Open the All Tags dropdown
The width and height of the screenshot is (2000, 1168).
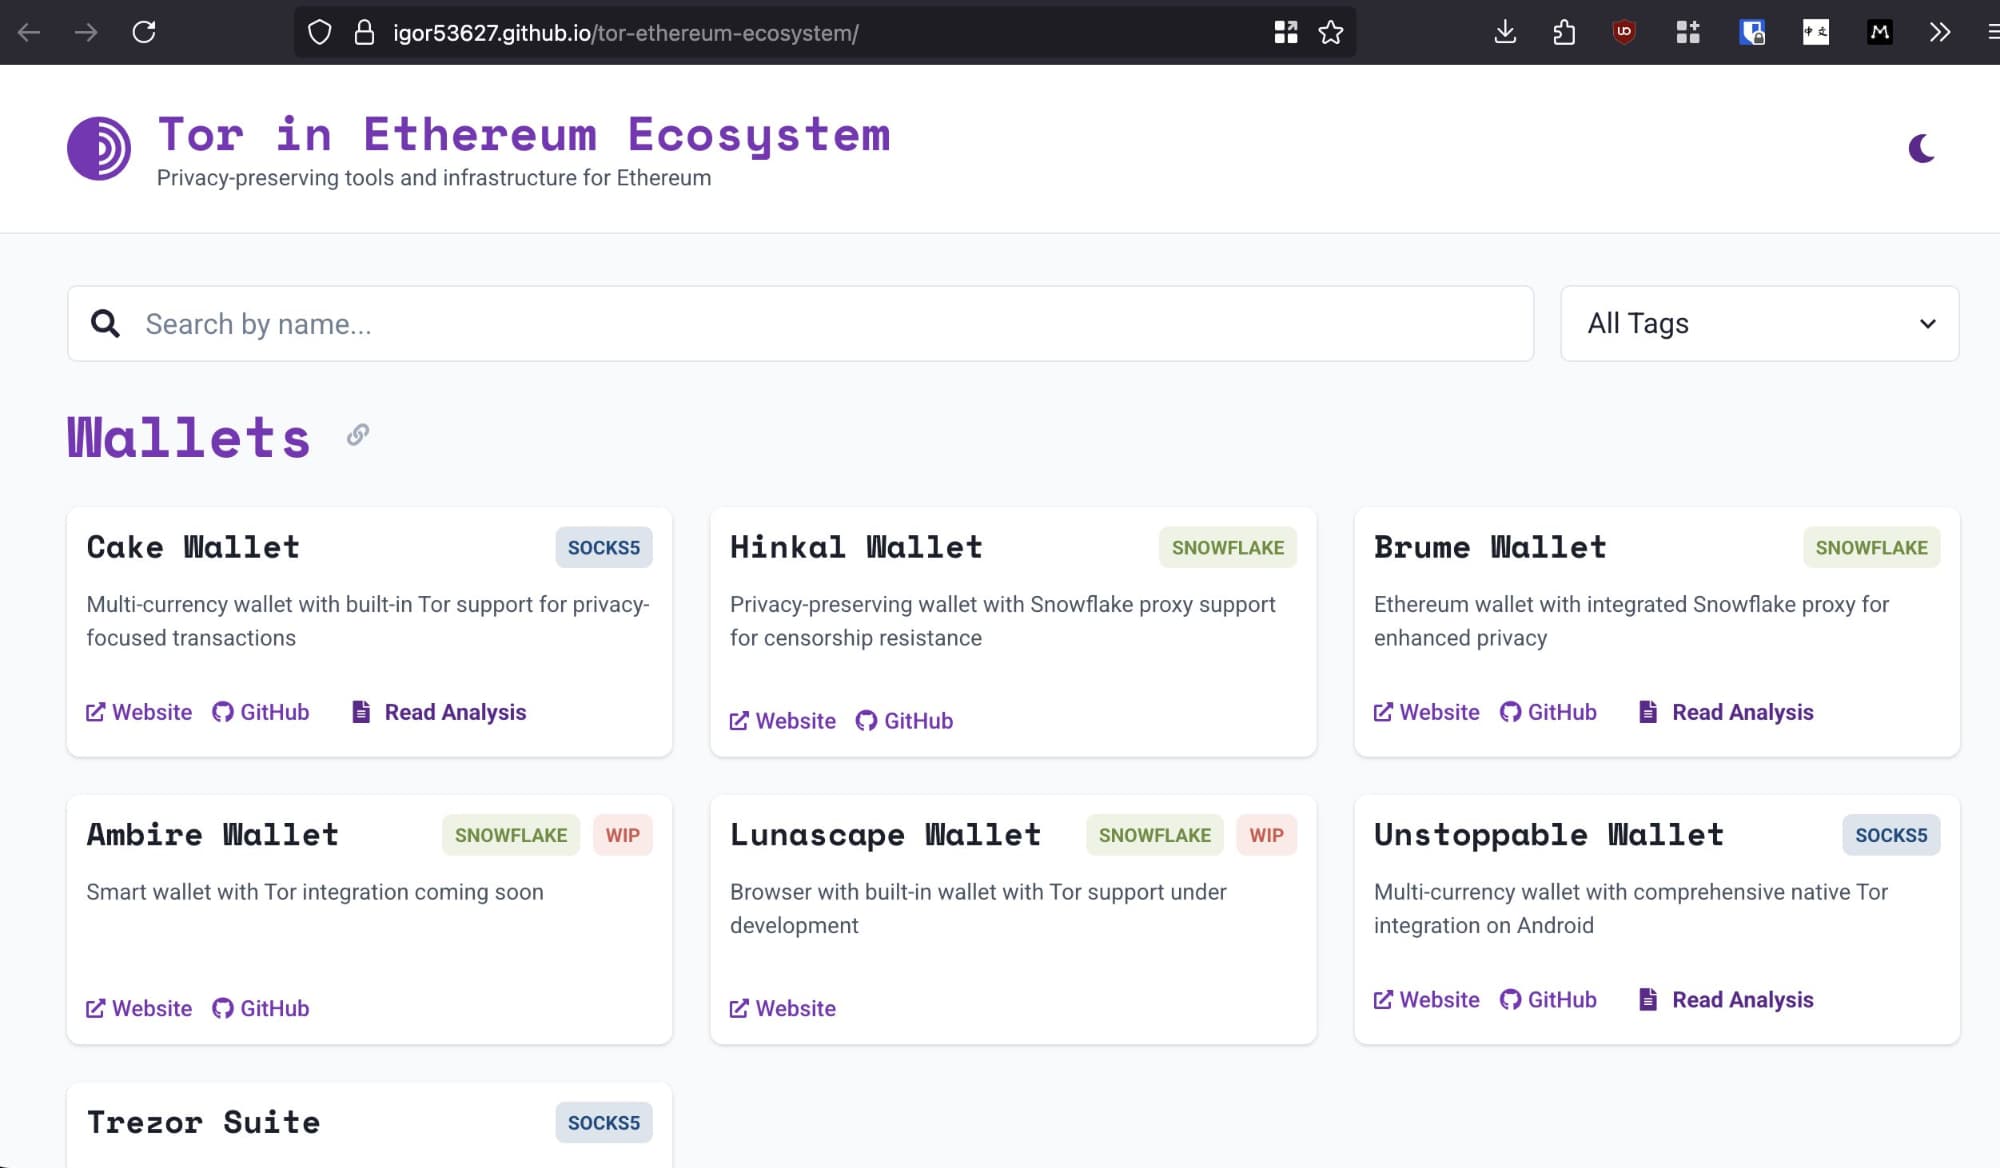(1759, 324)
